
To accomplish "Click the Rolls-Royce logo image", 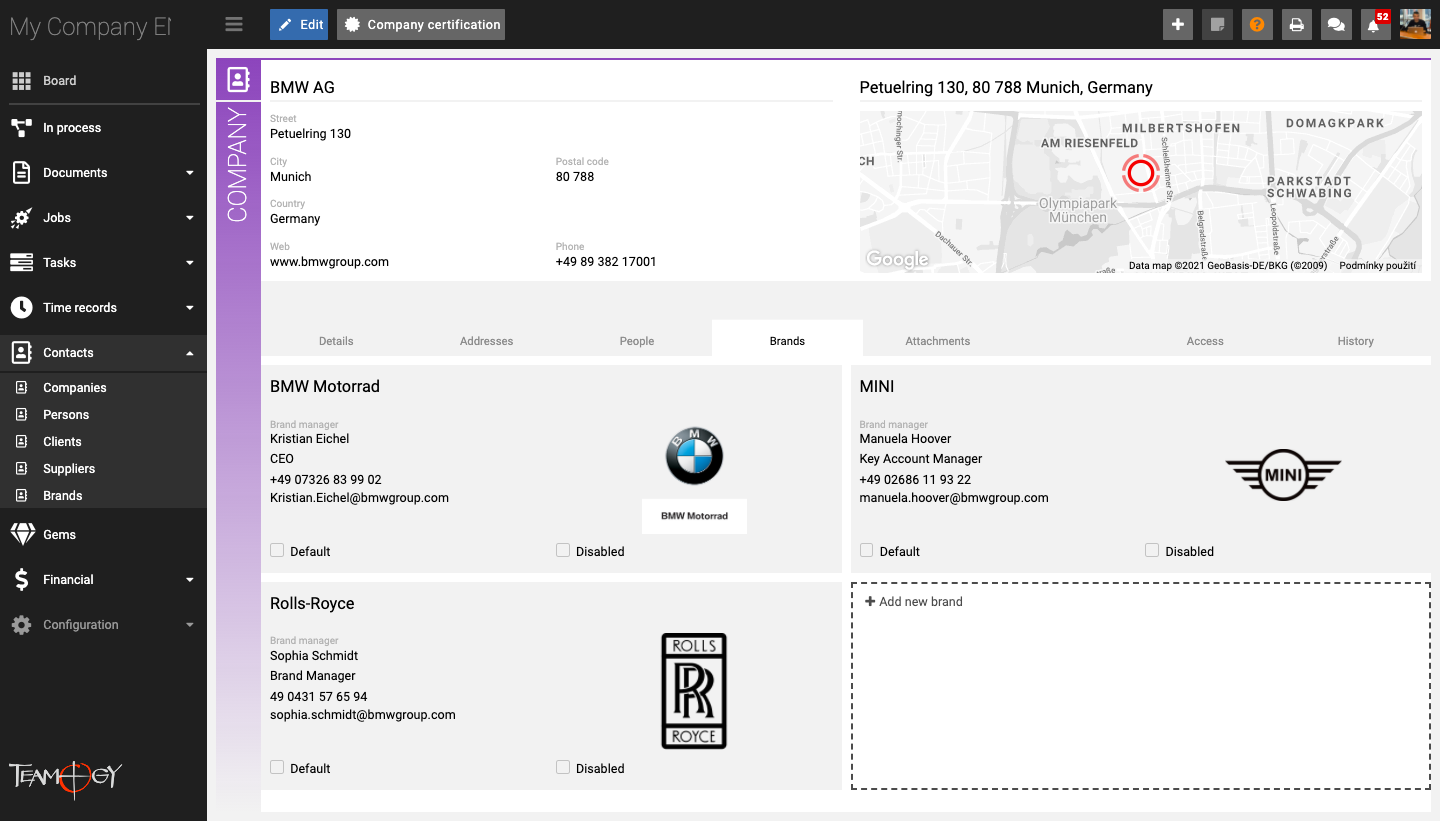I will [694, 691].
